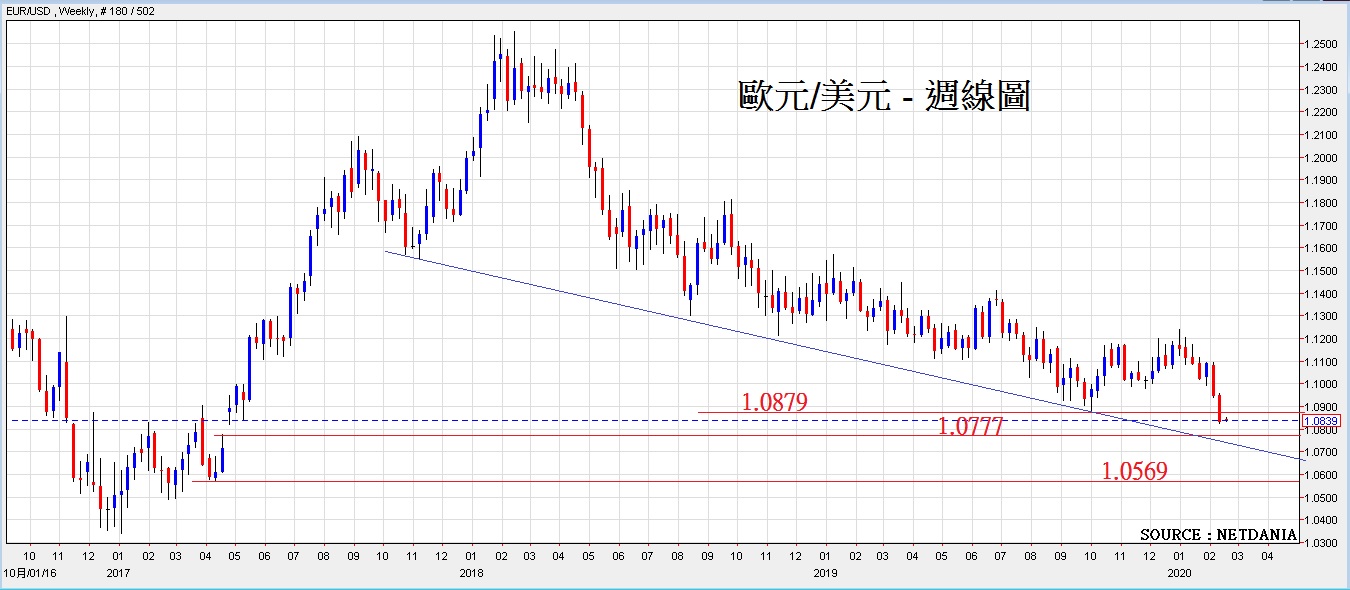Click the red 1.0879 level label
Screen dimensions: 1350x590
(774, 402)
